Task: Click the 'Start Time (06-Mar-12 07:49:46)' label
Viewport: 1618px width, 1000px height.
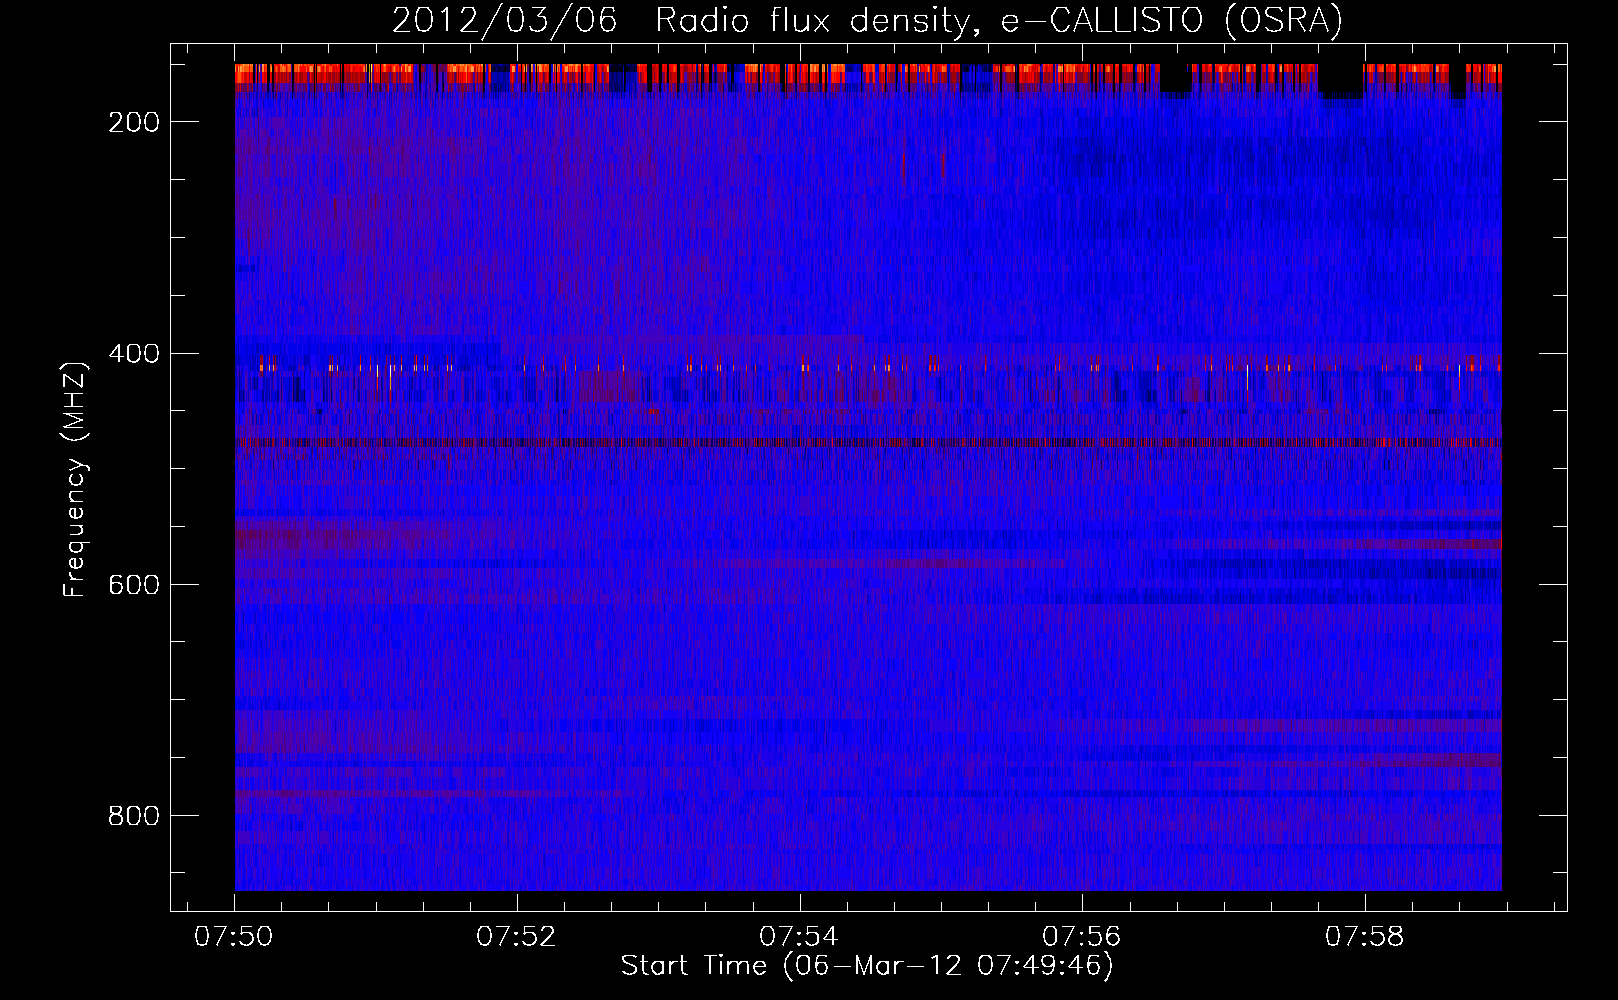Action: pyautogui.click(x=867, y=966)
